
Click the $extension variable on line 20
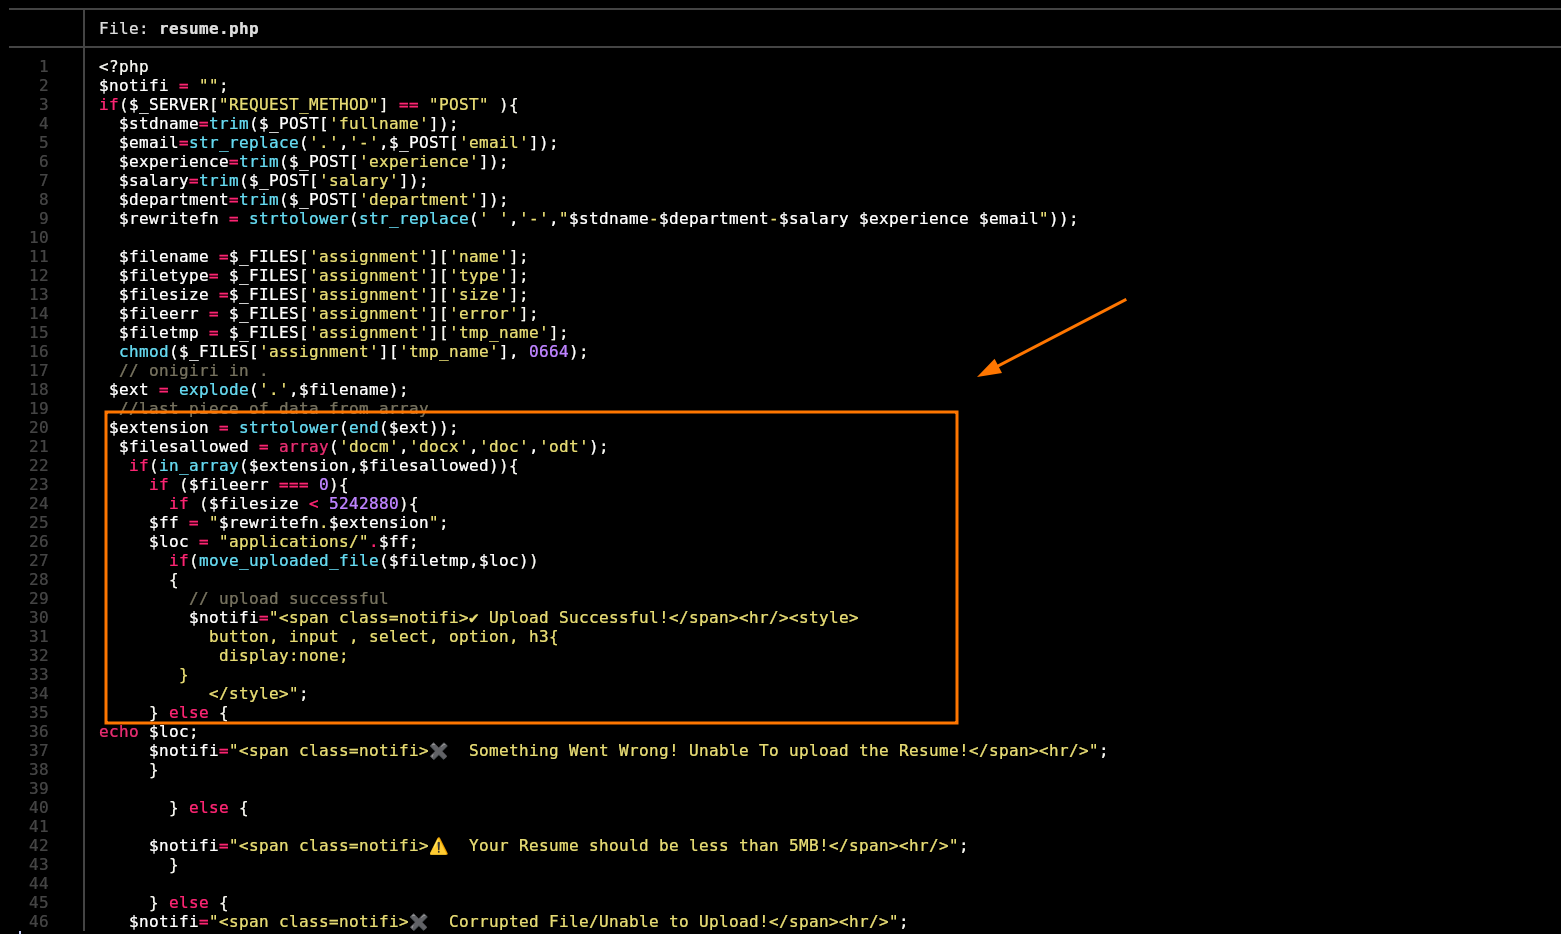click(x=159, y=428)
